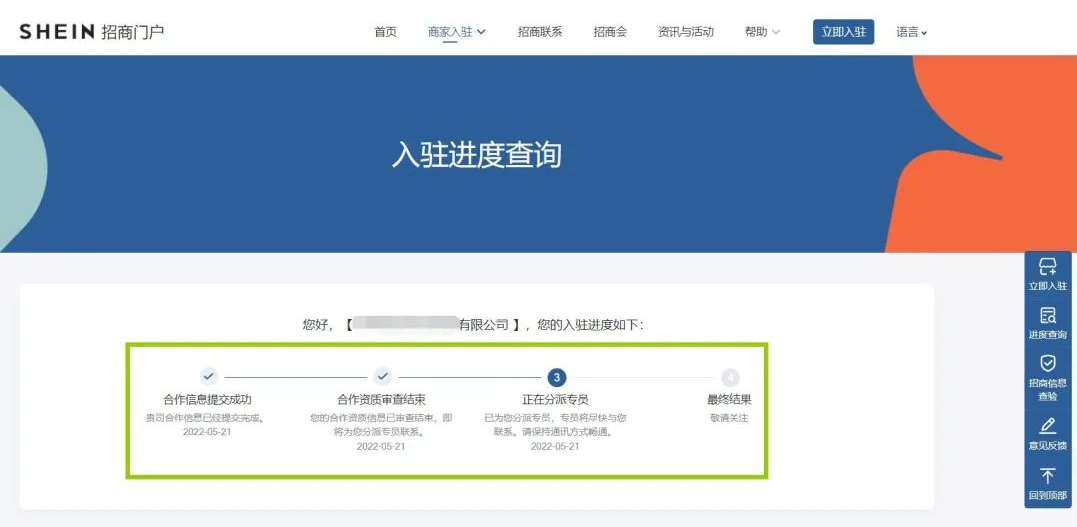1077x527 pixels.
Task: Click step 1 checkmark circle 合作信息提交成功
Action: [208, 377]
